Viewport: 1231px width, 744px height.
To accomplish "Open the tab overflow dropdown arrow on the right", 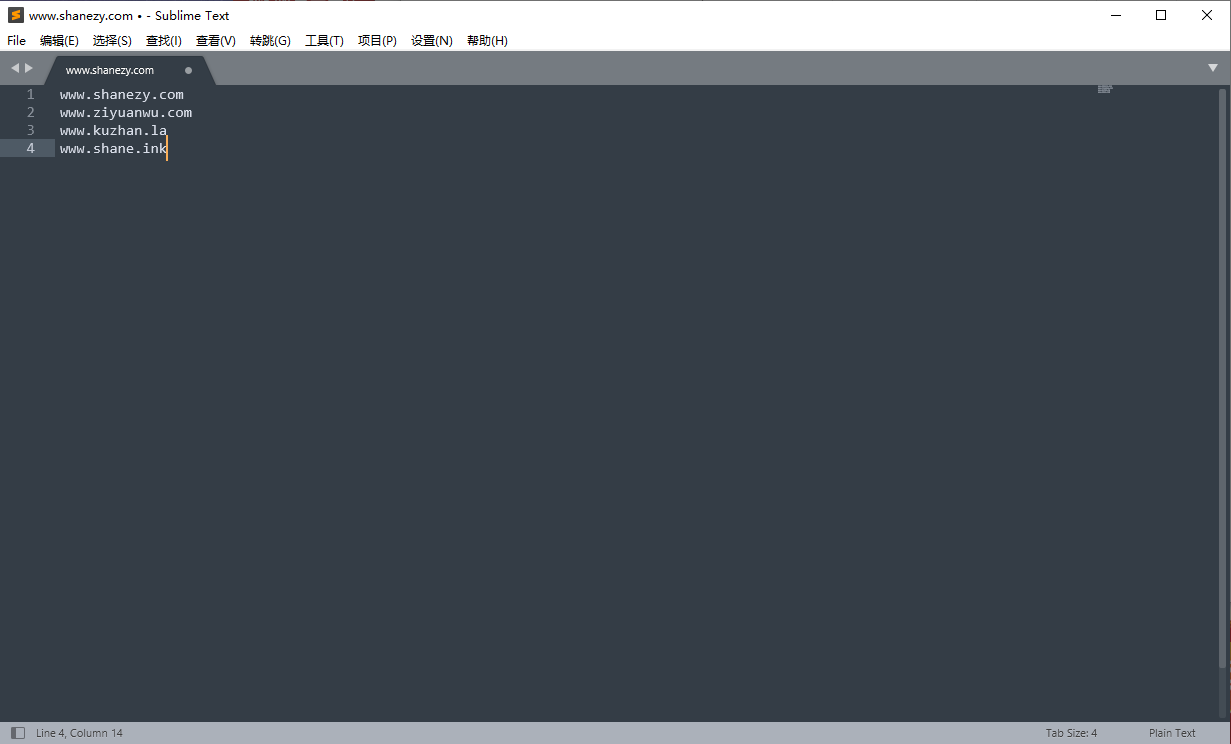I will pos(1213,67).
